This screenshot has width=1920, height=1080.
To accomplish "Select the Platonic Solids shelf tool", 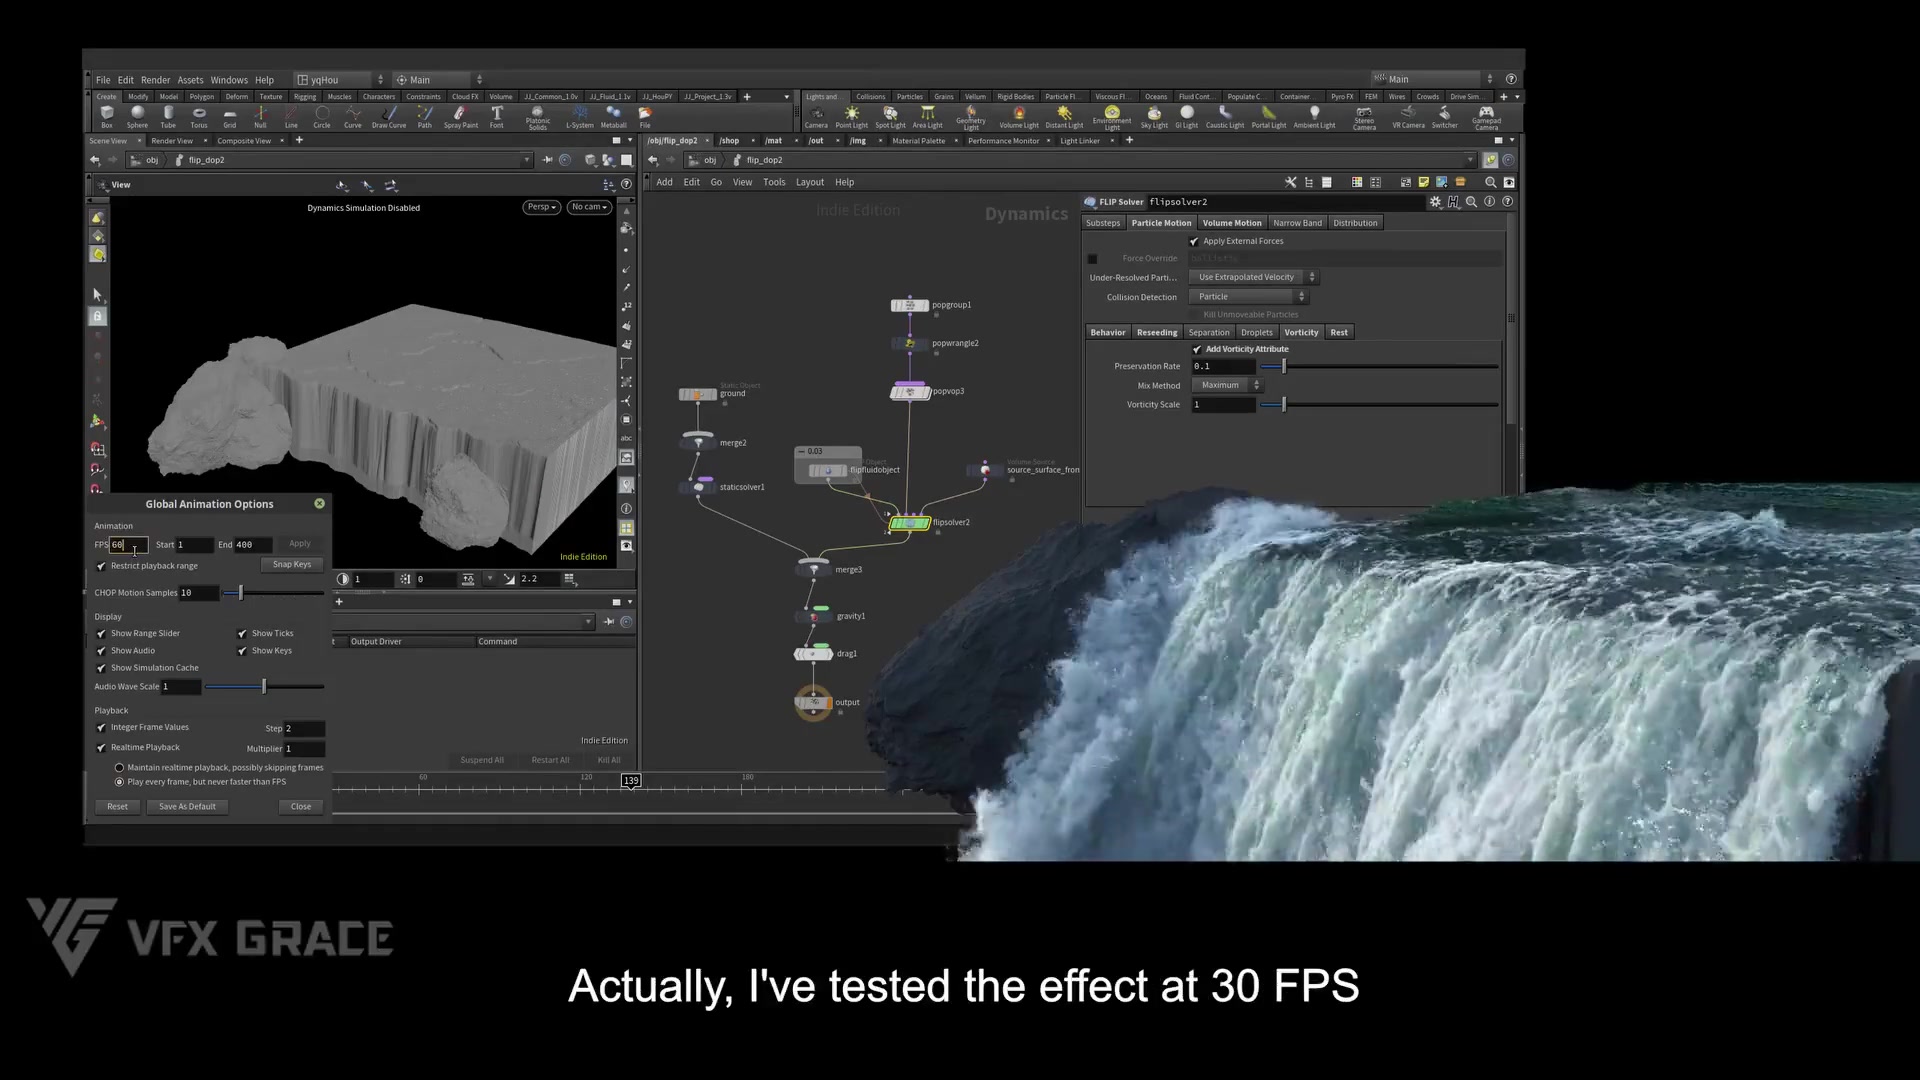I will pyautogui.click(x=538, y=117).
